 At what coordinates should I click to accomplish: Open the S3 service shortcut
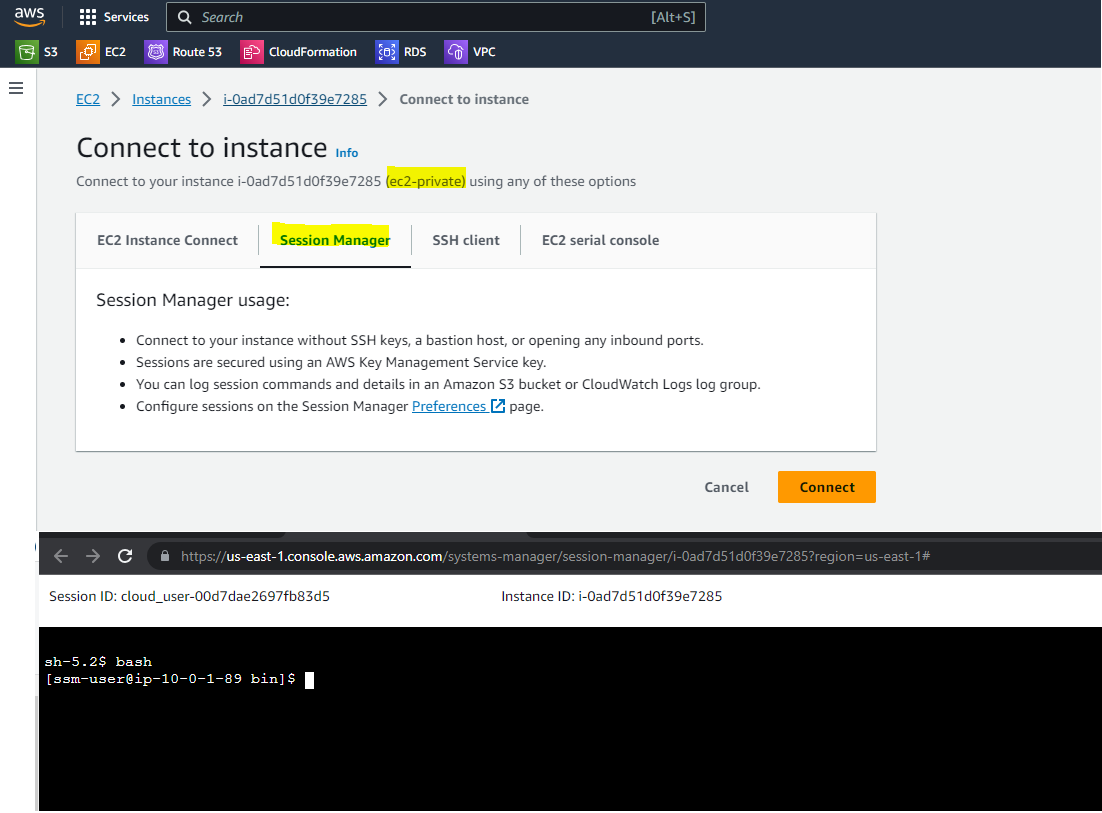[x=37, y=52]
